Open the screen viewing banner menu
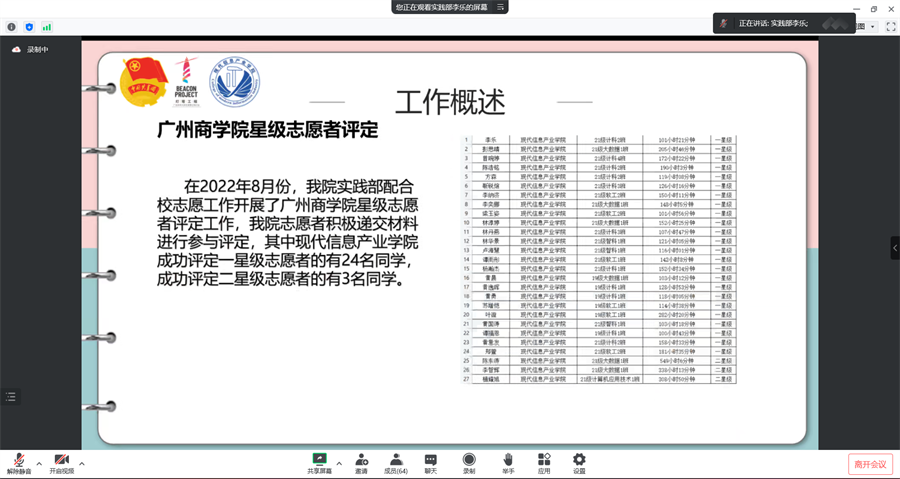The width and height of the screenshot is (900, 479). (501, 7)
